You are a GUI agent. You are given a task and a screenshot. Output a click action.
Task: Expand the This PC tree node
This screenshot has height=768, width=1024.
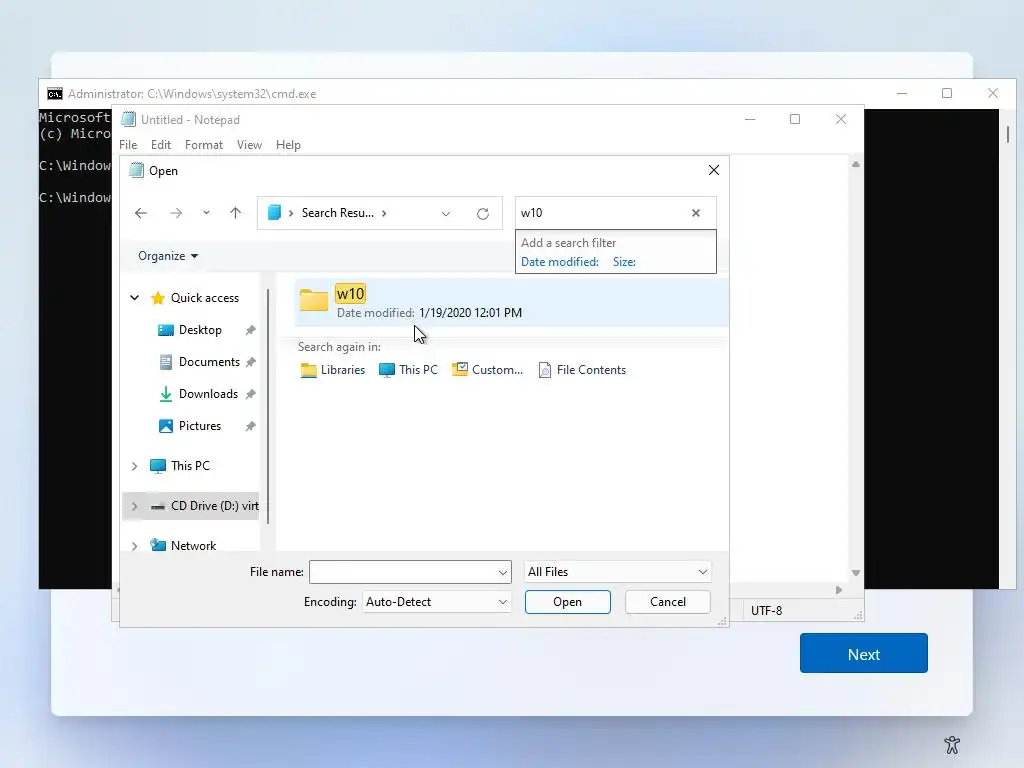(135, 466)
